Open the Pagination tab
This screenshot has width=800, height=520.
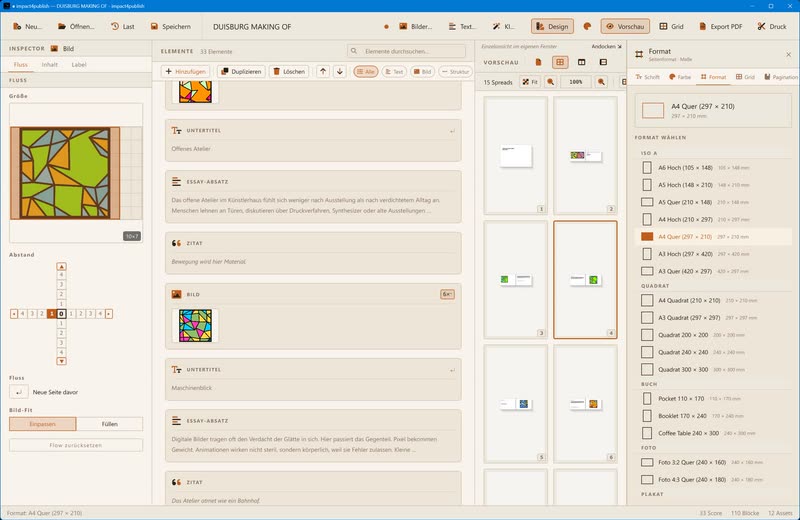[x=781, y=77]
